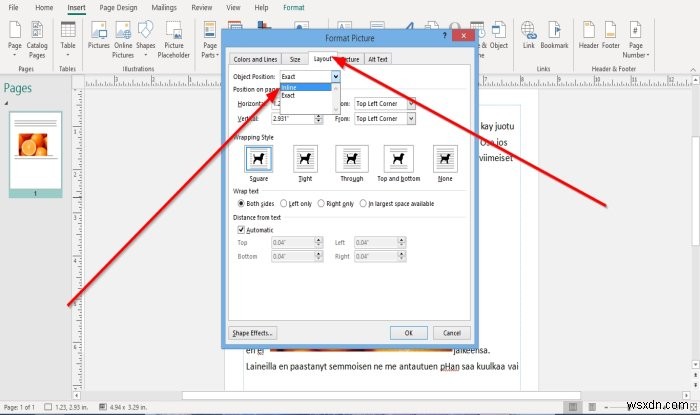Open Horizontal From Top Left Corner dropdown

click(x=411, y=104)
